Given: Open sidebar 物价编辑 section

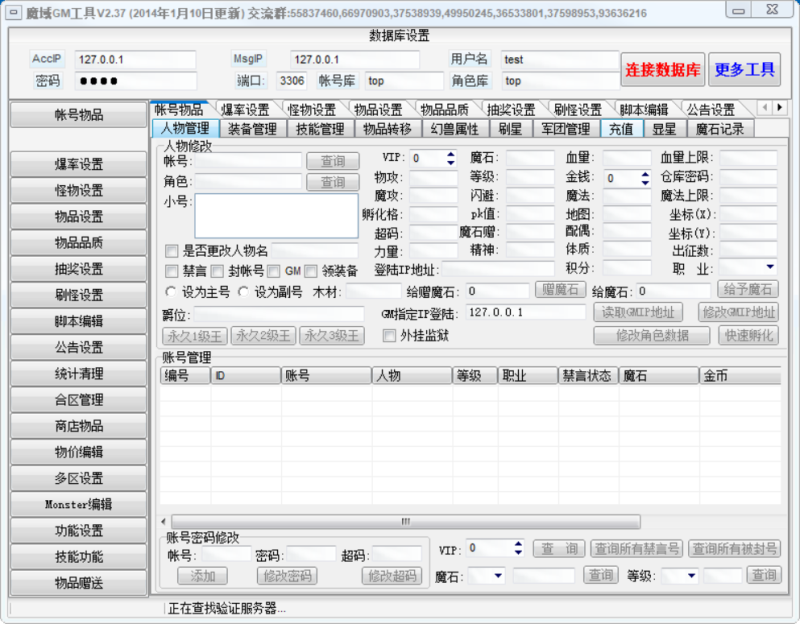Looking at the screenshot, I should (x=79, y=452).
